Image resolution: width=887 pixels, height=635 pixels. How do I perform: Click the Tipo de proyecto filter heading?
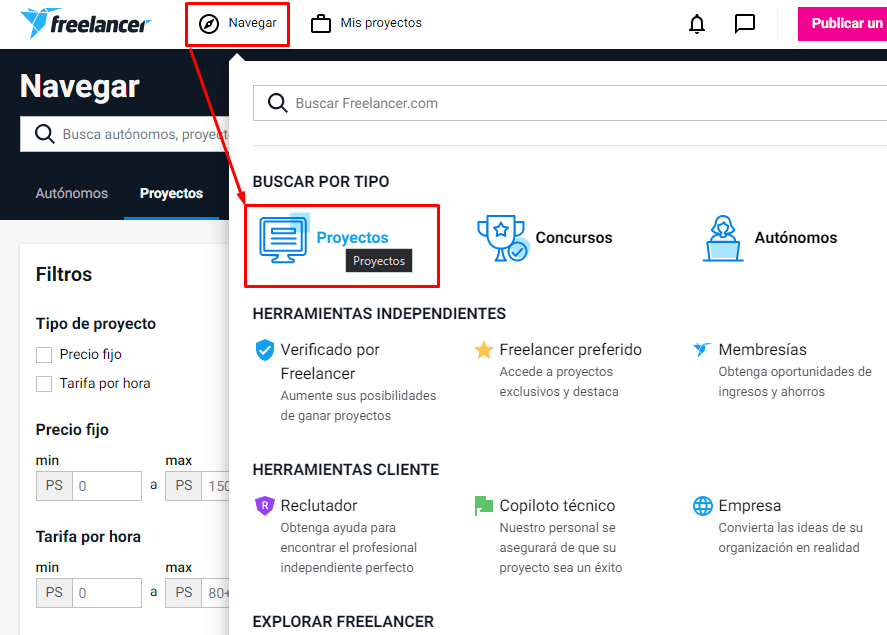pos(96,323)
